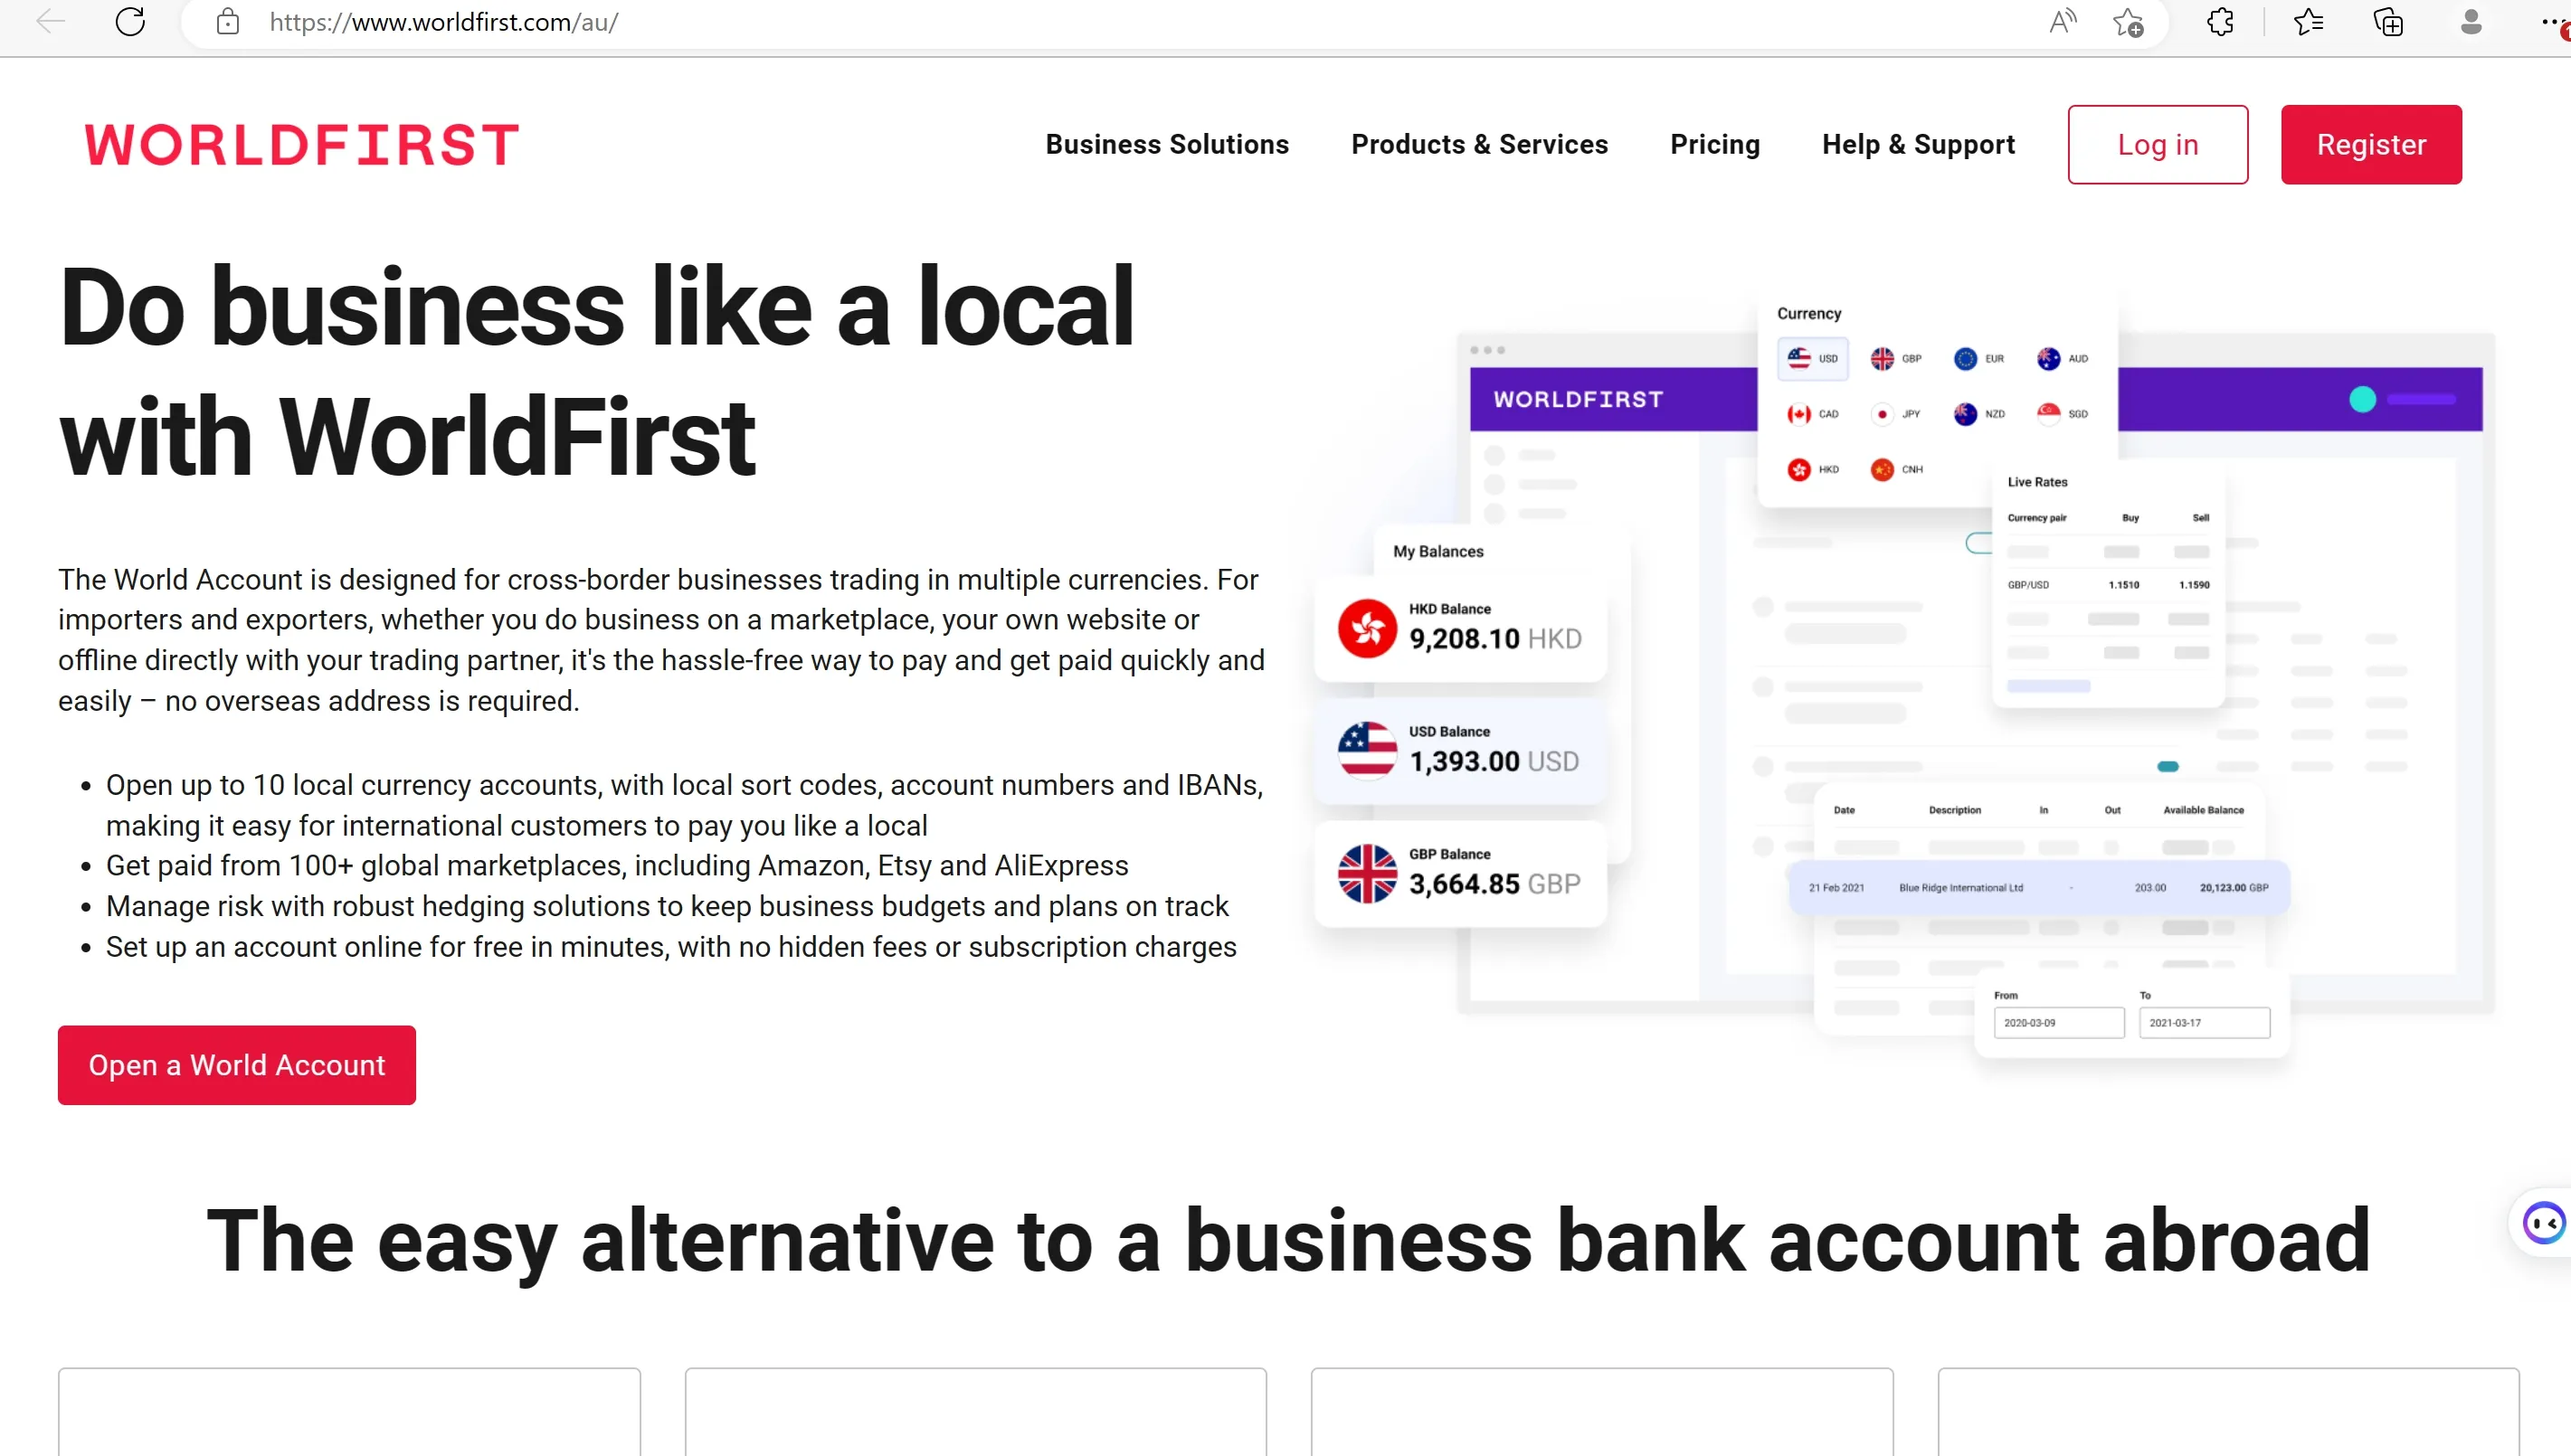This screenshot has width=2571, height=1456.
Task: Click the AUD currency flag in illustration
Action: [2049, 358]
